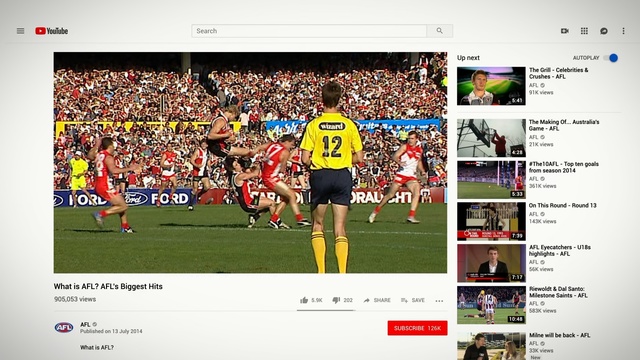Open Riewoldt & Dal Santo thumbnail
640x360 pixels.
tap(491, 305)
